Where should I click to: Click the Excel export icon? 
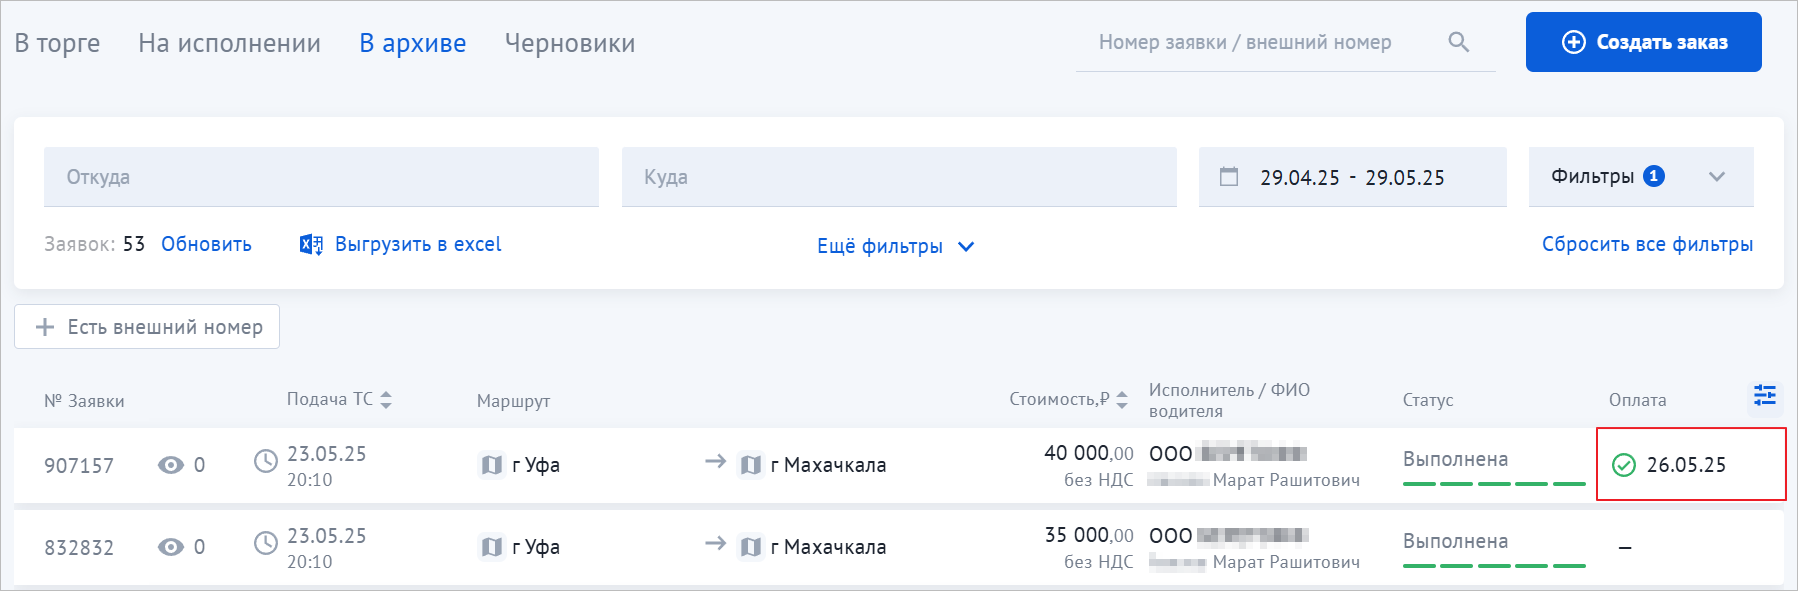tap(311, 244)
